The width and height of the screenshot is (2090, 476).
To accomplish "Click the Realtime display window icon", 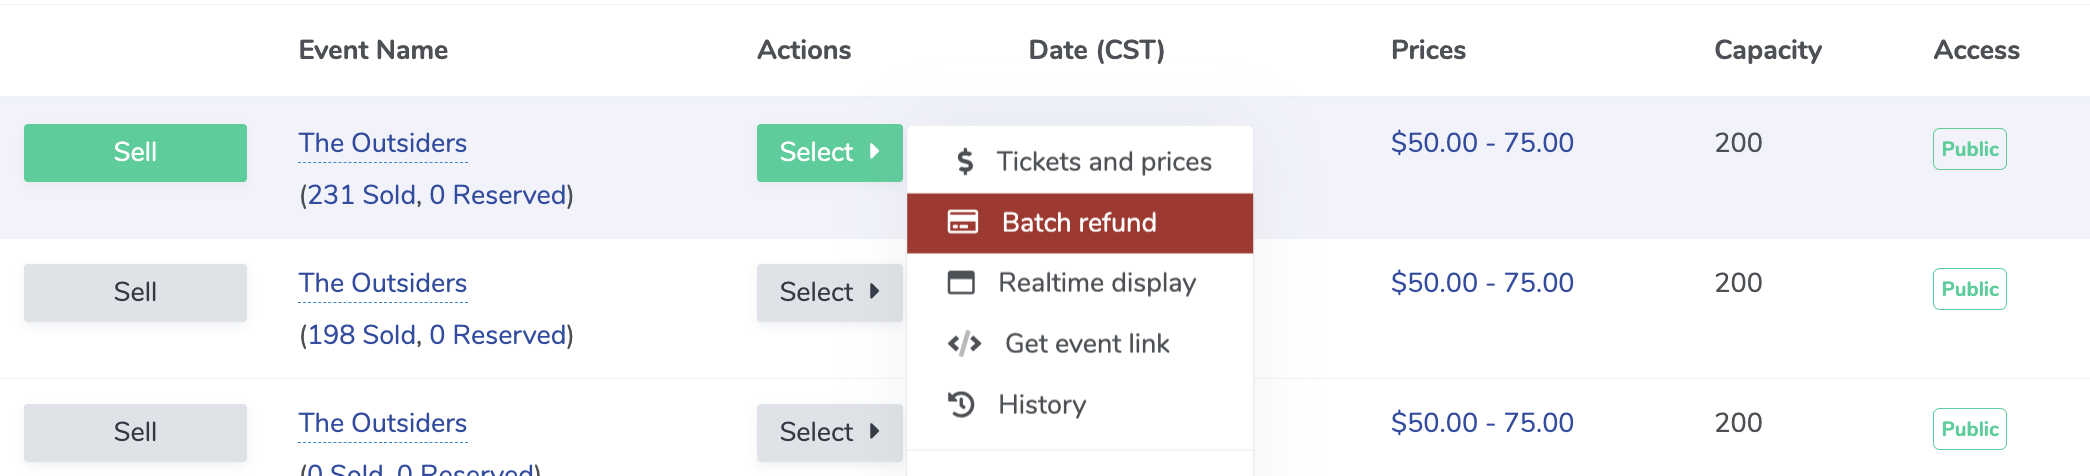I will [961, 283].
